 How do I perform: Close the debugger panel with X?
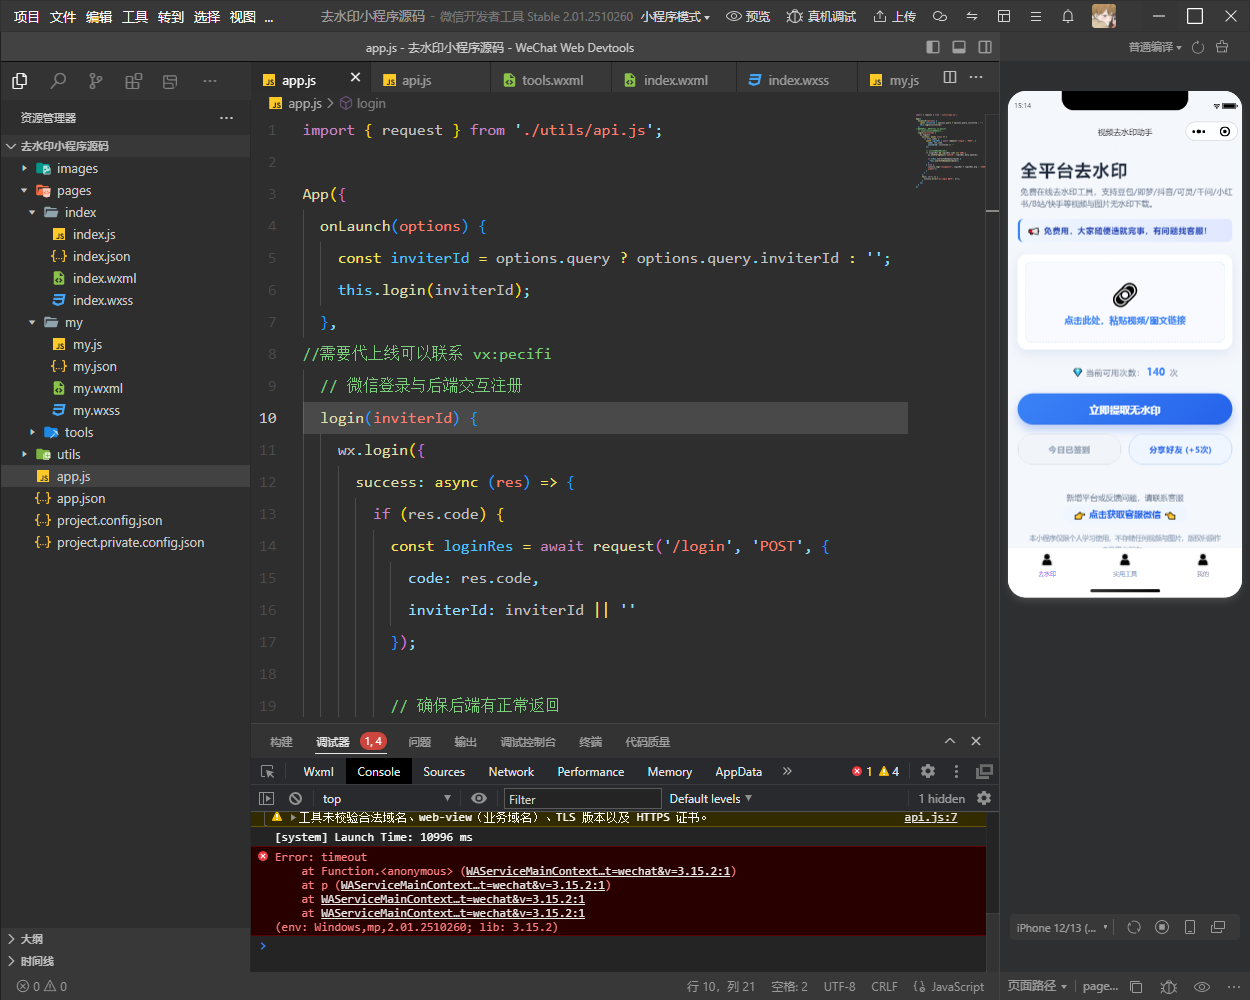976,741
